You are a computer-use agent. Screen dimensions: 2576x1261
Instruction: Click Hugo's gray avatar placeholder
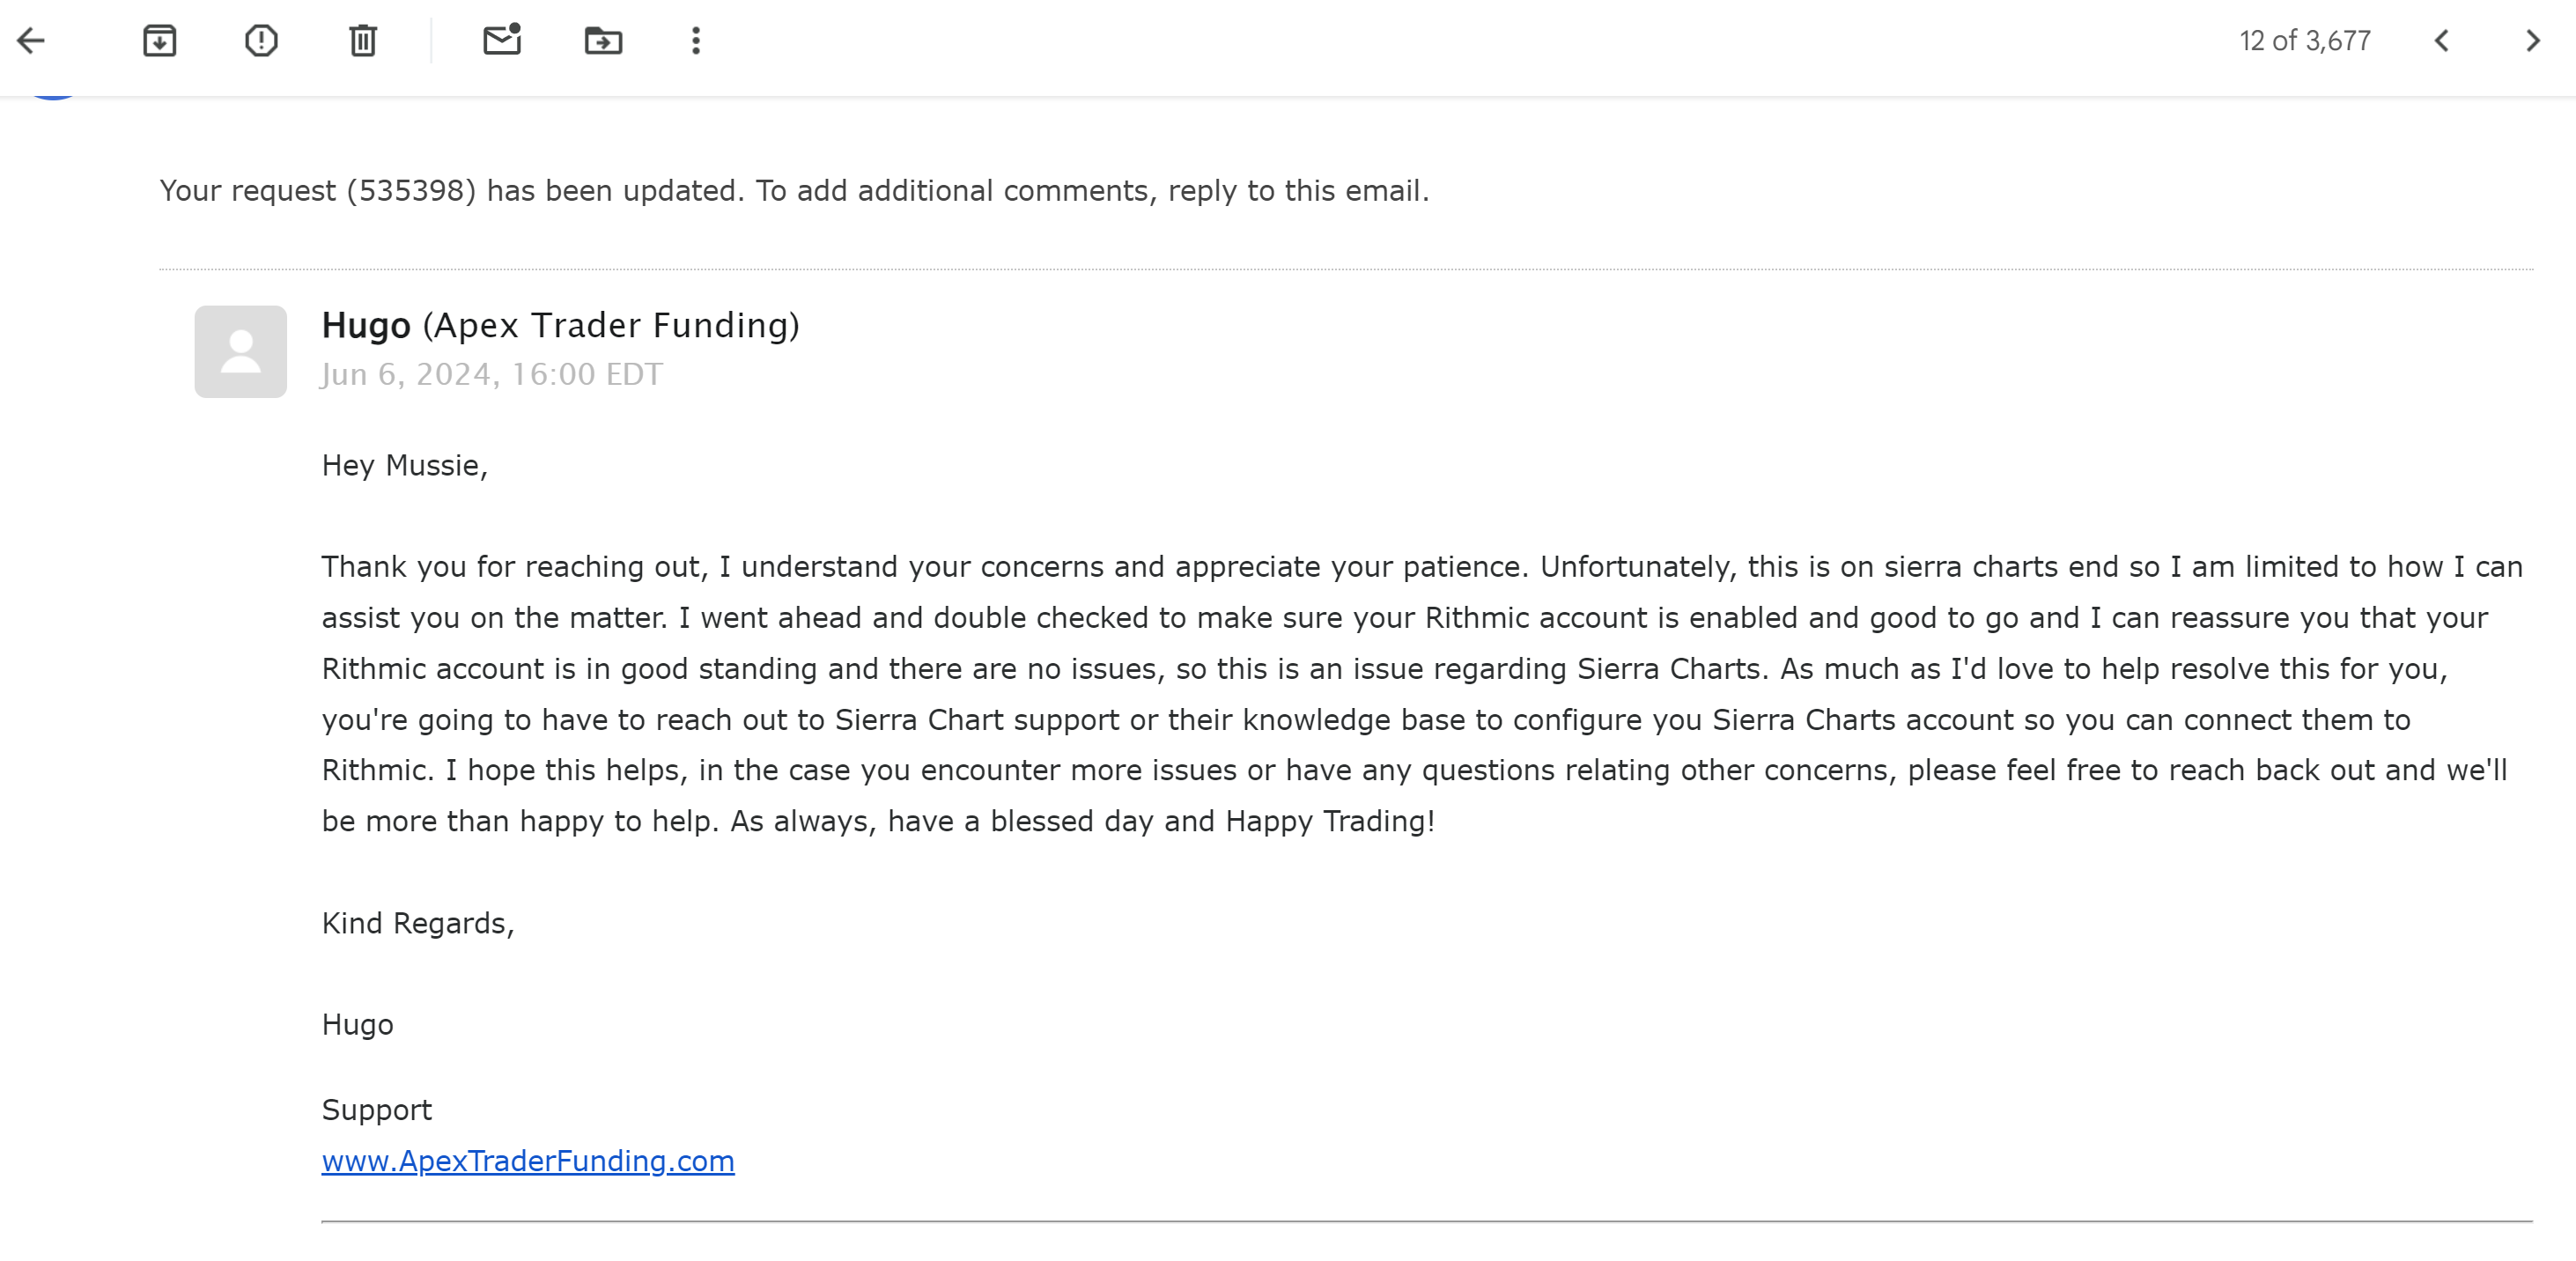(240, 352)
